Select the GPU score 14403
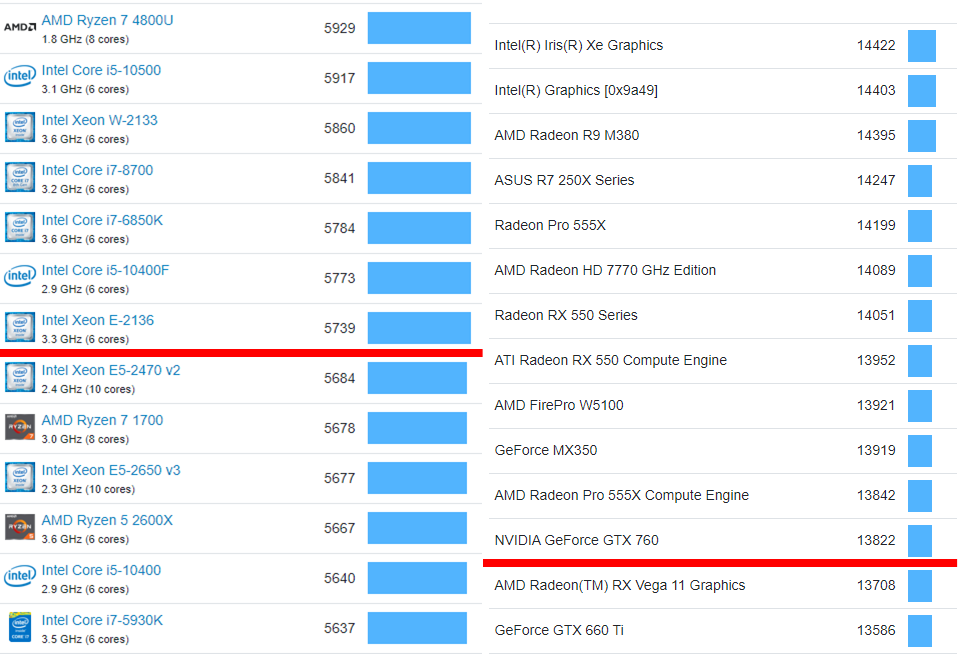 pyautogui.click(x=876, y=90)
